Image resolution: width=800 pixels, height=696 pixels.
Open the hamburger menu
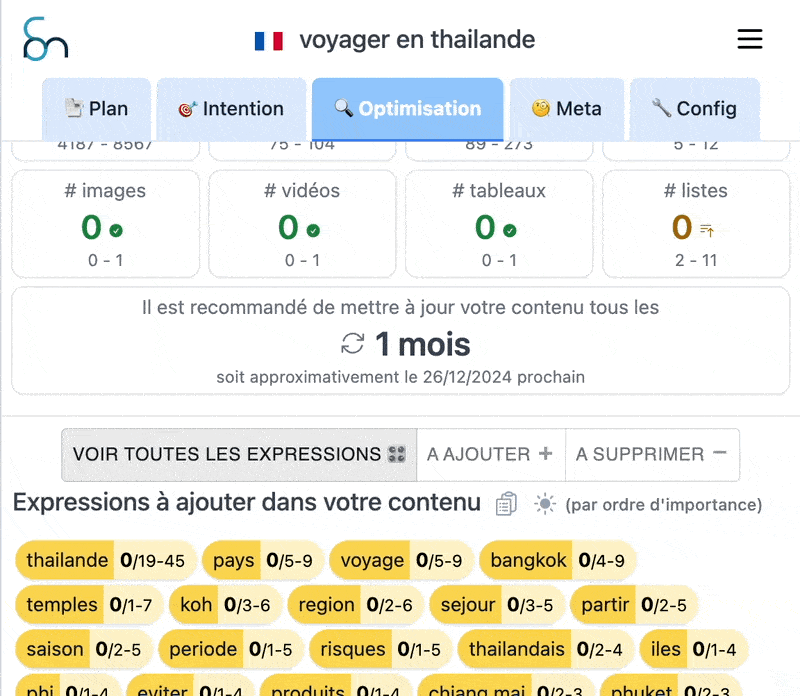click(x=750, y=38)
